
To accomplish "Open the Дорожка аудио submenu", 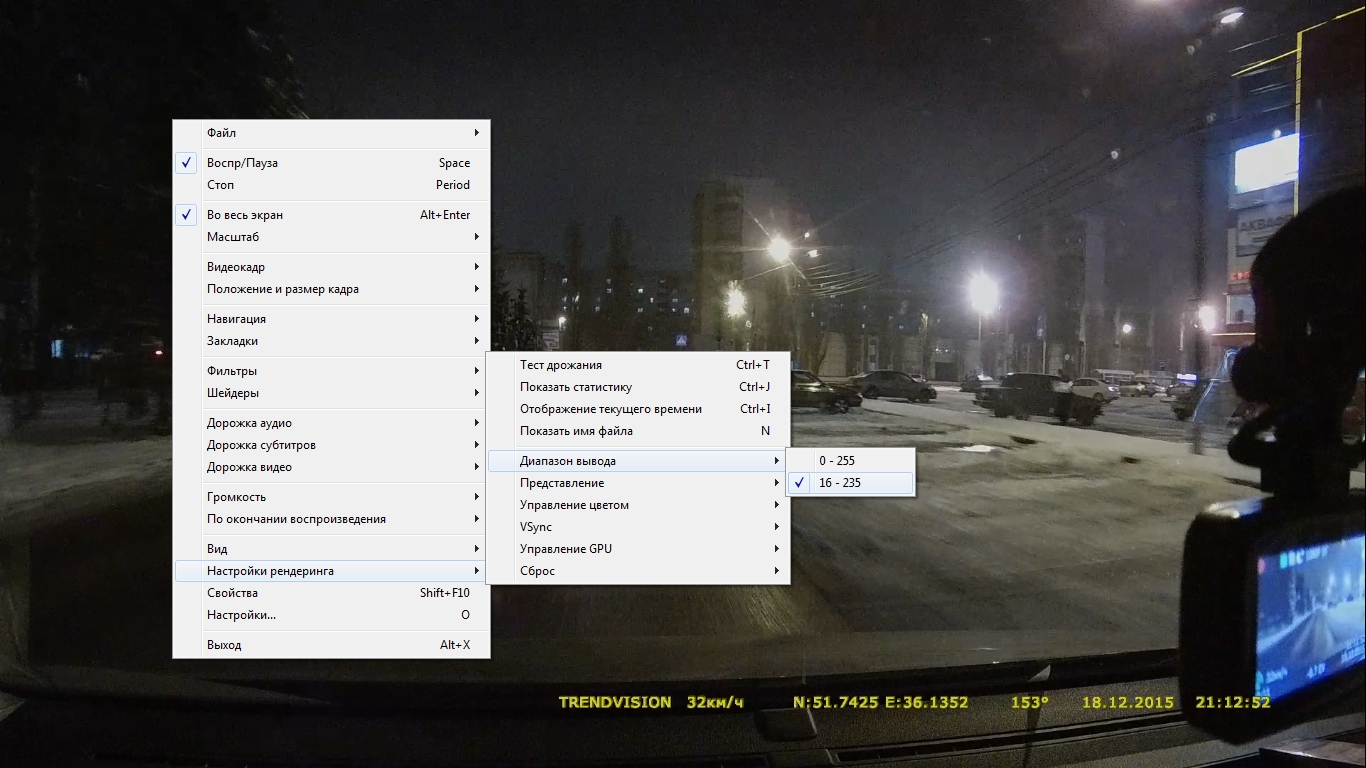I will point(249,423).
